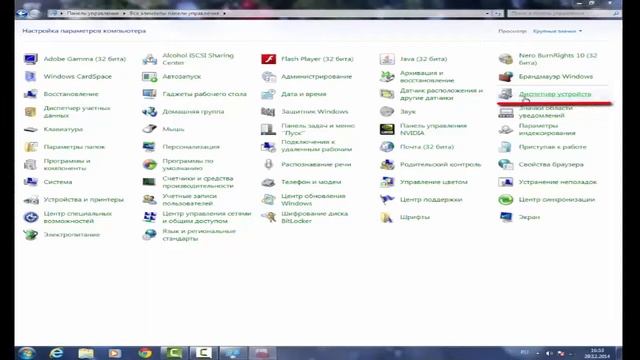Open Центр поддержки link

coord(431,200)
